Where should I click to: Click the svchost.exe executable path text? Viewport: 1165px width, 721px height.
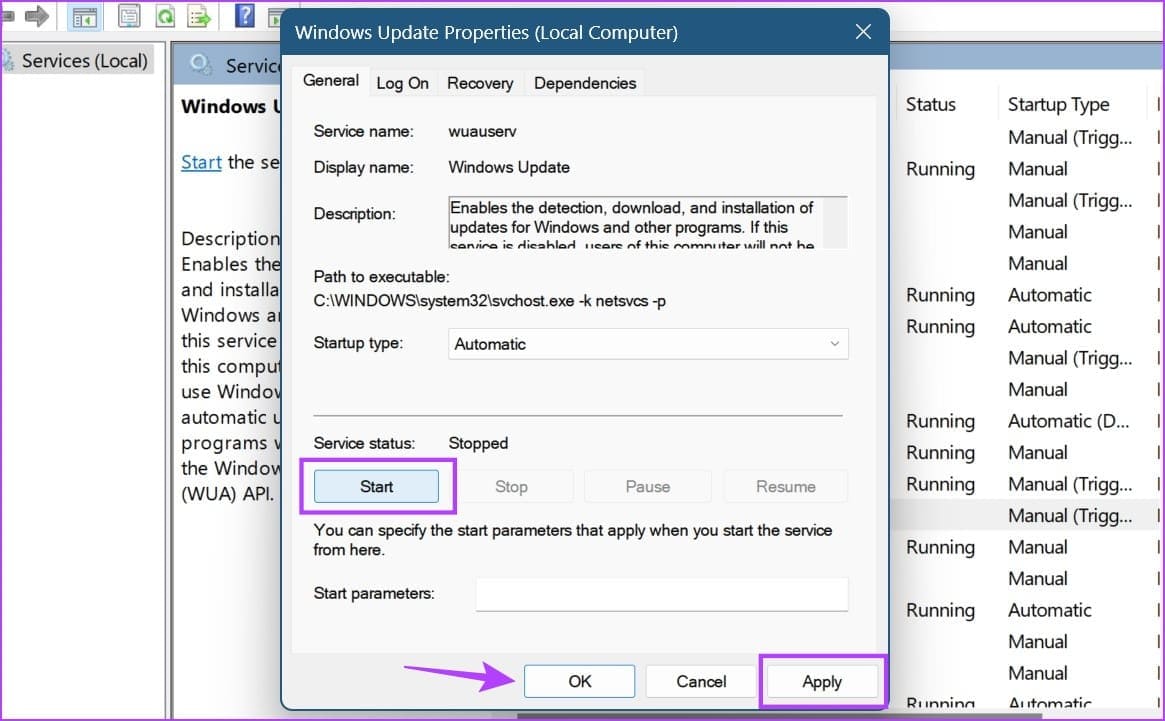[490, 301]
